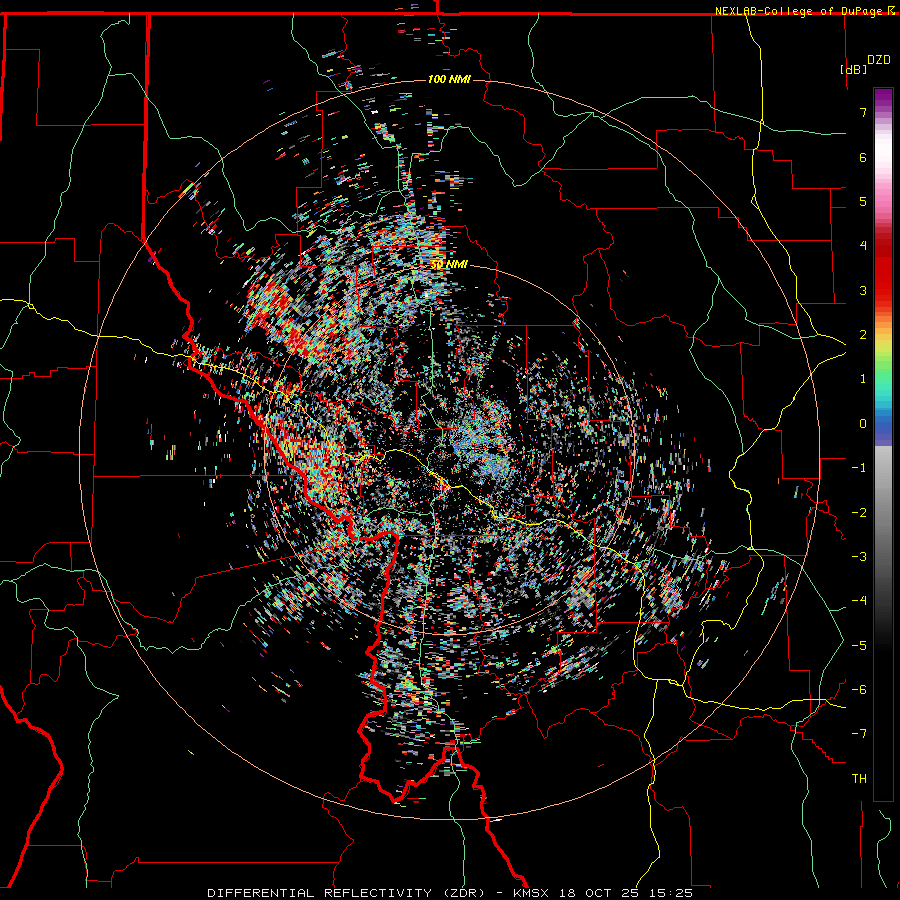Viewport: 900px width, 900px height.
Task: Pick the -4 label on color scale
Action: [859, 600]
